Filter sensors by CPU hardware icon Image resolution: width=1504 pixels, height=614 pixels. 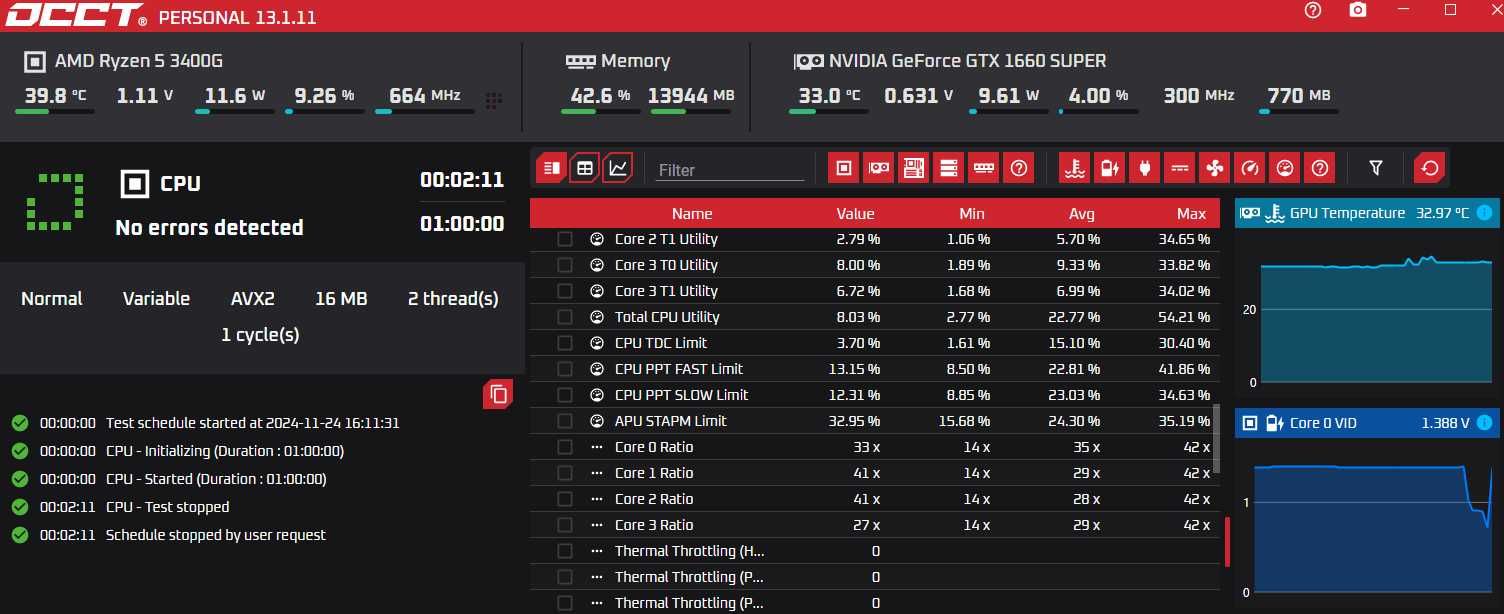pyautogui.click(x=844, y=168)
